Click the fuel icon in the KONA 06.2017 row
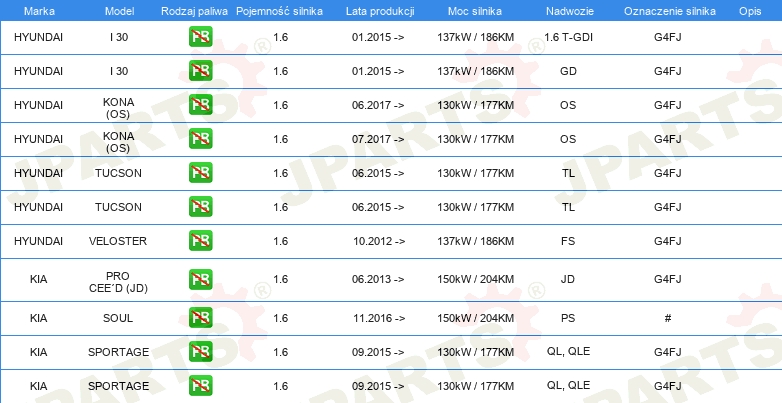The height and width of the screenshot is (403, 782). tap(200, 105)
